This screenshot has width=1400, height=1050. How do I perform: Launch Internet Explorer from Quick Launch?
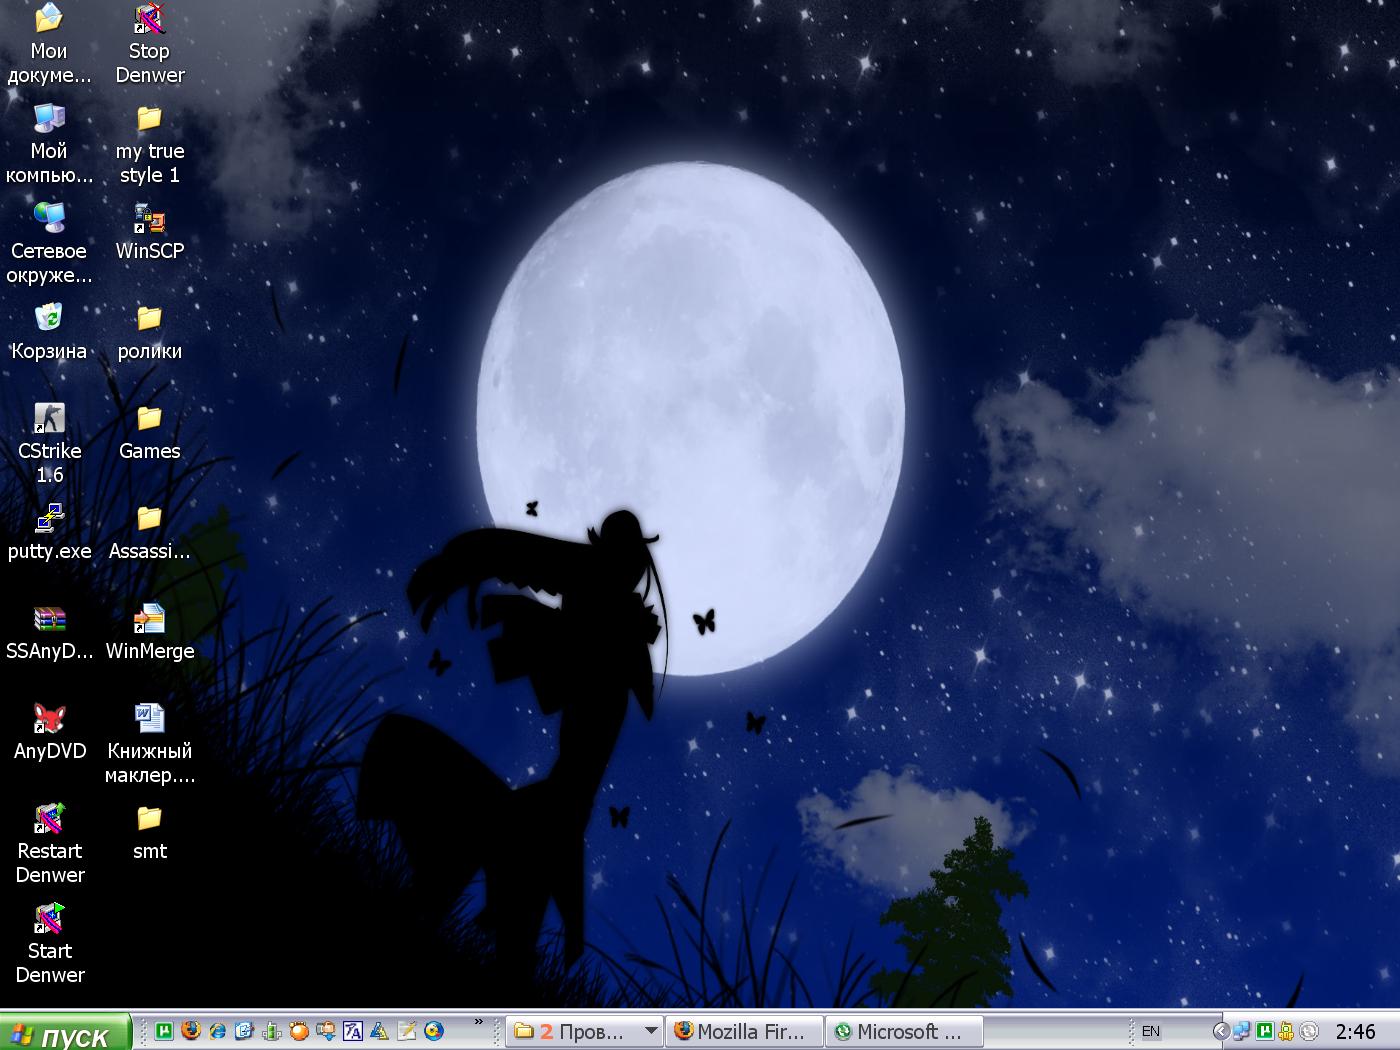[218, 1031]
